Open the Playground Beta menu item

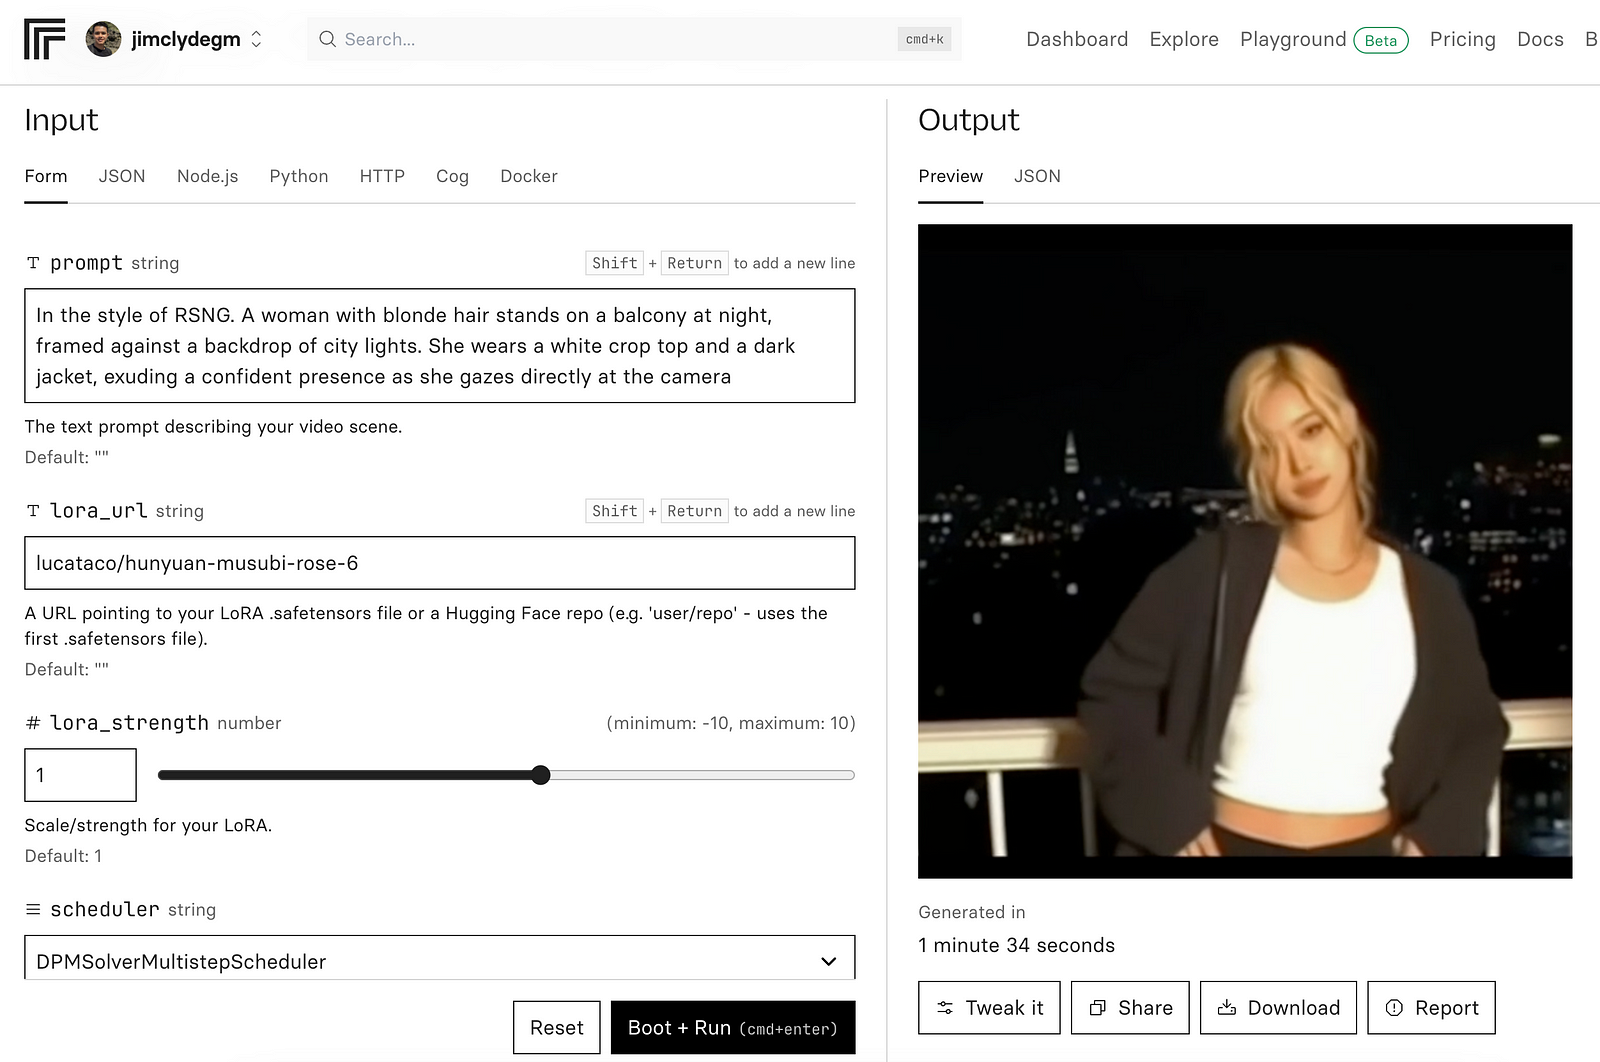coord(1292,39)
